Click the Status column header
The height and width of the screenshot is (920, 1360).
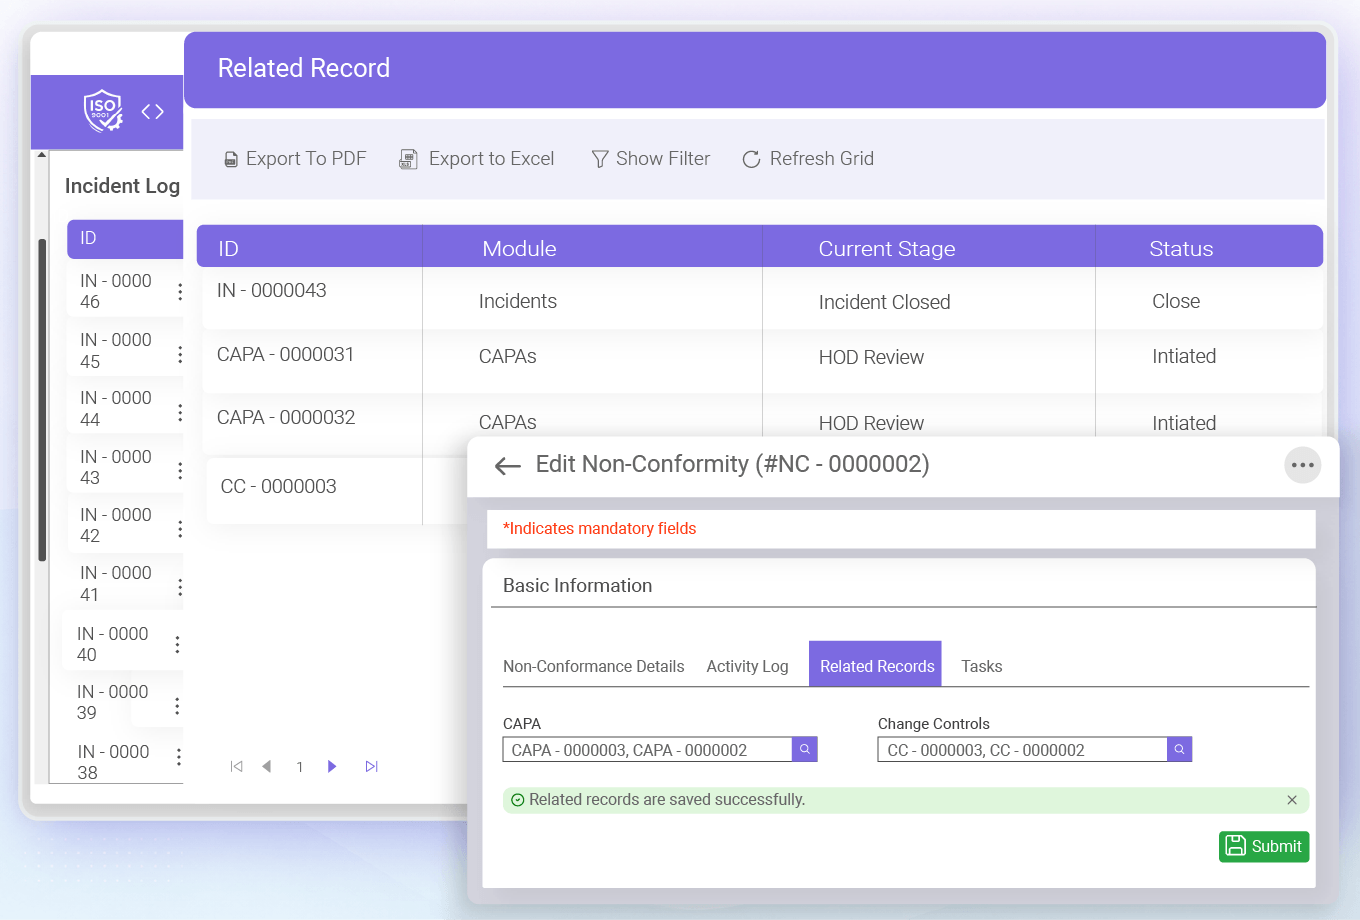click(1209, 247)
